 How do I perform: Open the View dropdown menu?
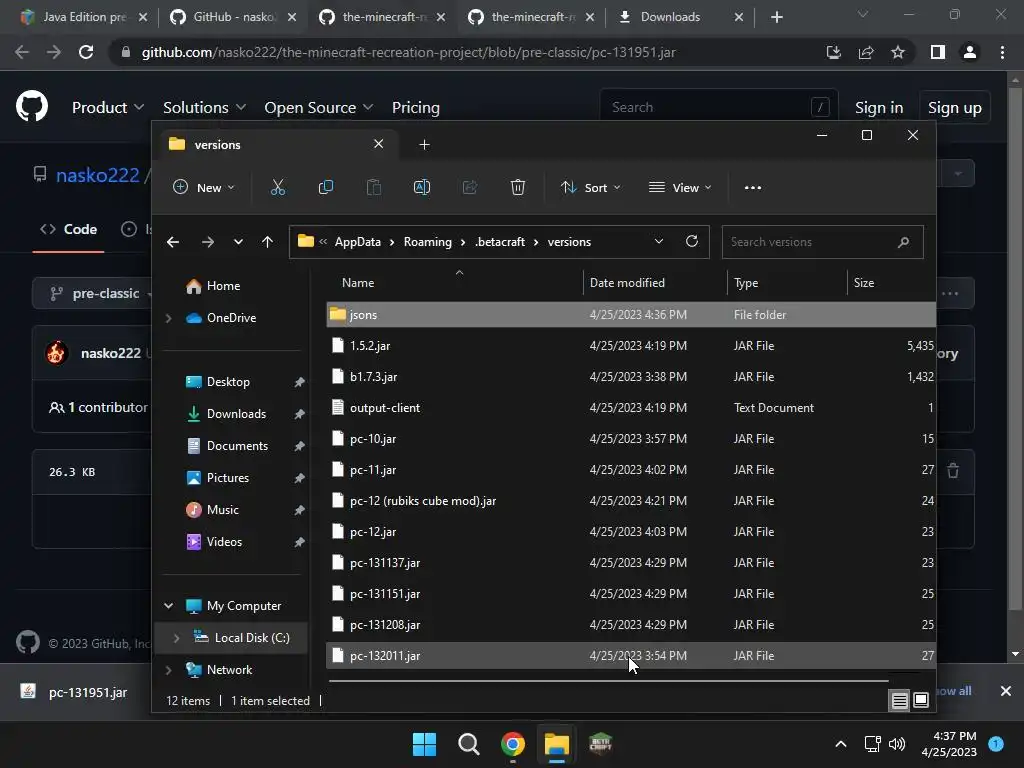tap(680, 187)
